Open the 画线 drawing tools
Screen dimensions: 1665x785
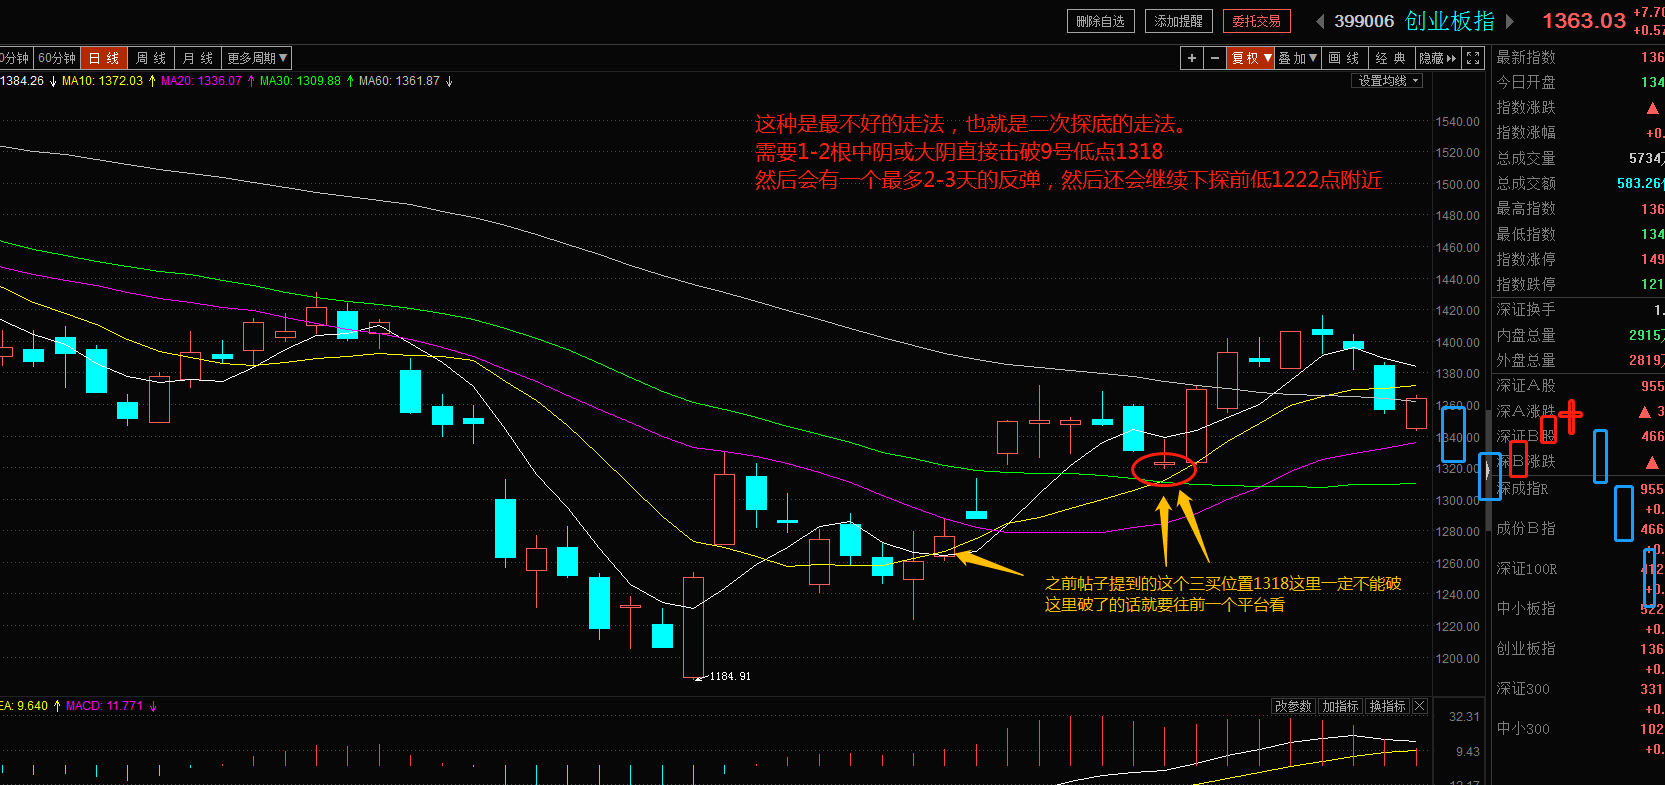pyautogui.click(x=1344, y=58)
